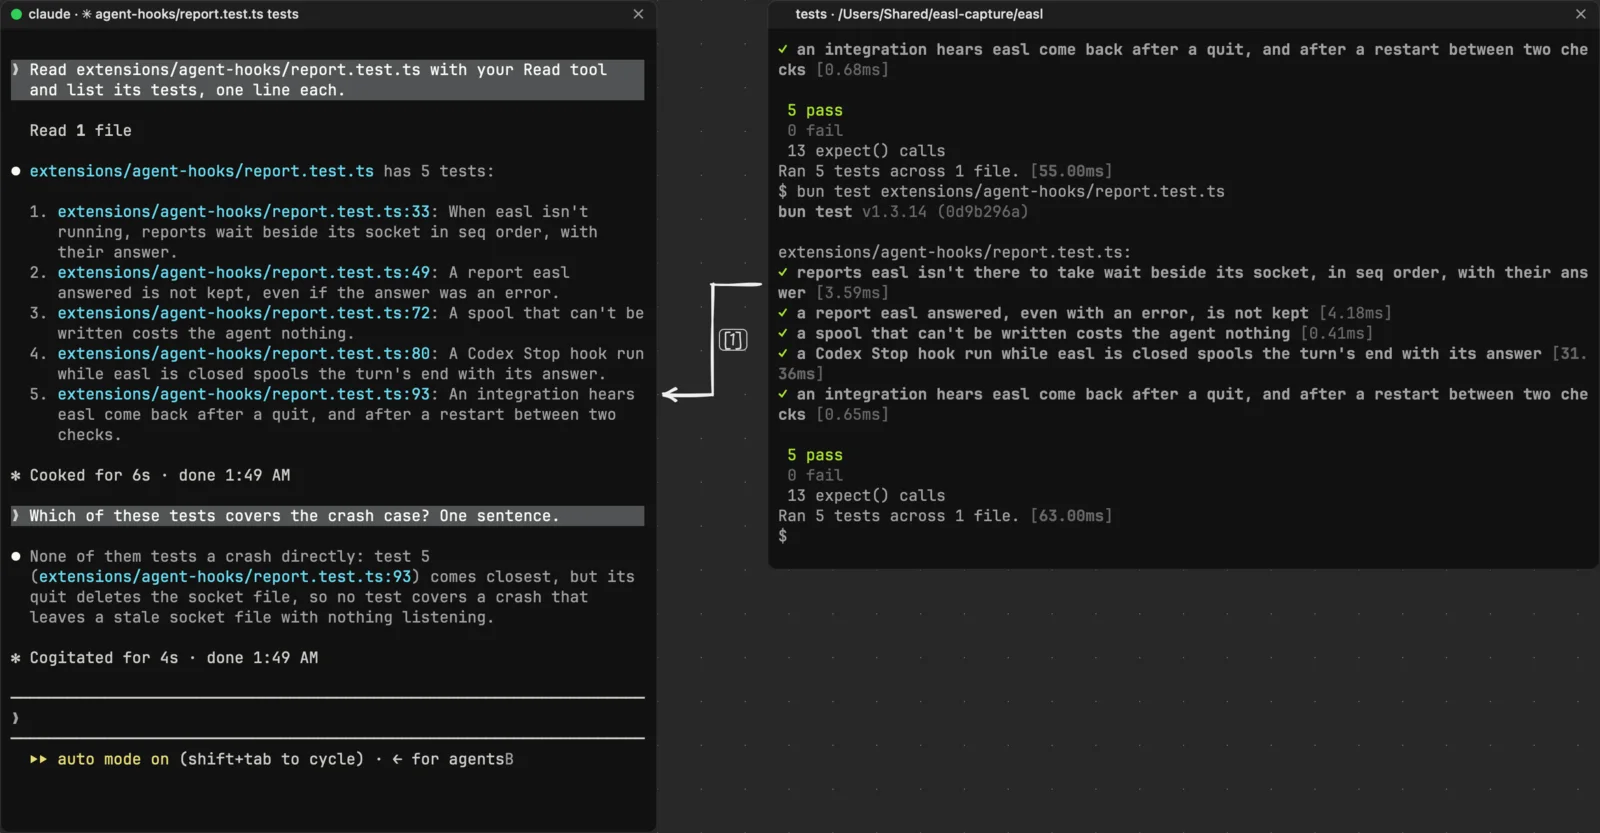Select the claude pane title 'agent-hooks/report.test.ts tests'

point(197,14)
